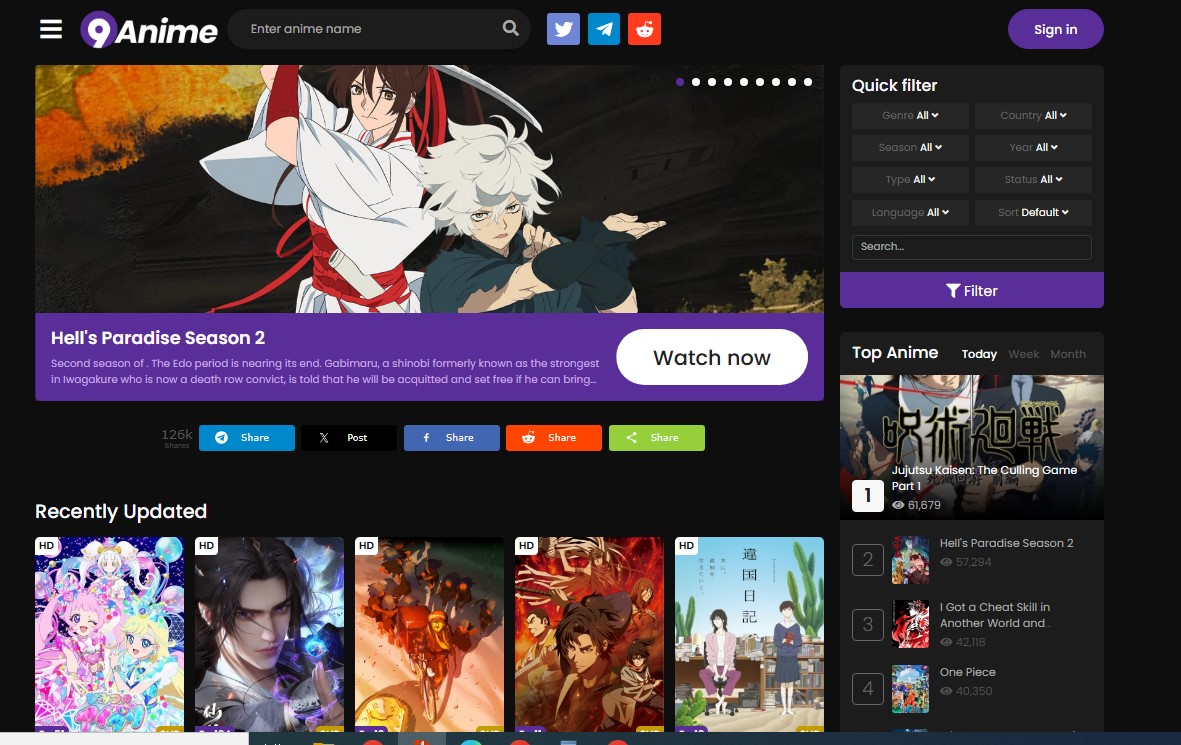This screenshot has width=1181, height=745.
Task: Select the sixth carousel dot
Action: click(x=760, y=82)
